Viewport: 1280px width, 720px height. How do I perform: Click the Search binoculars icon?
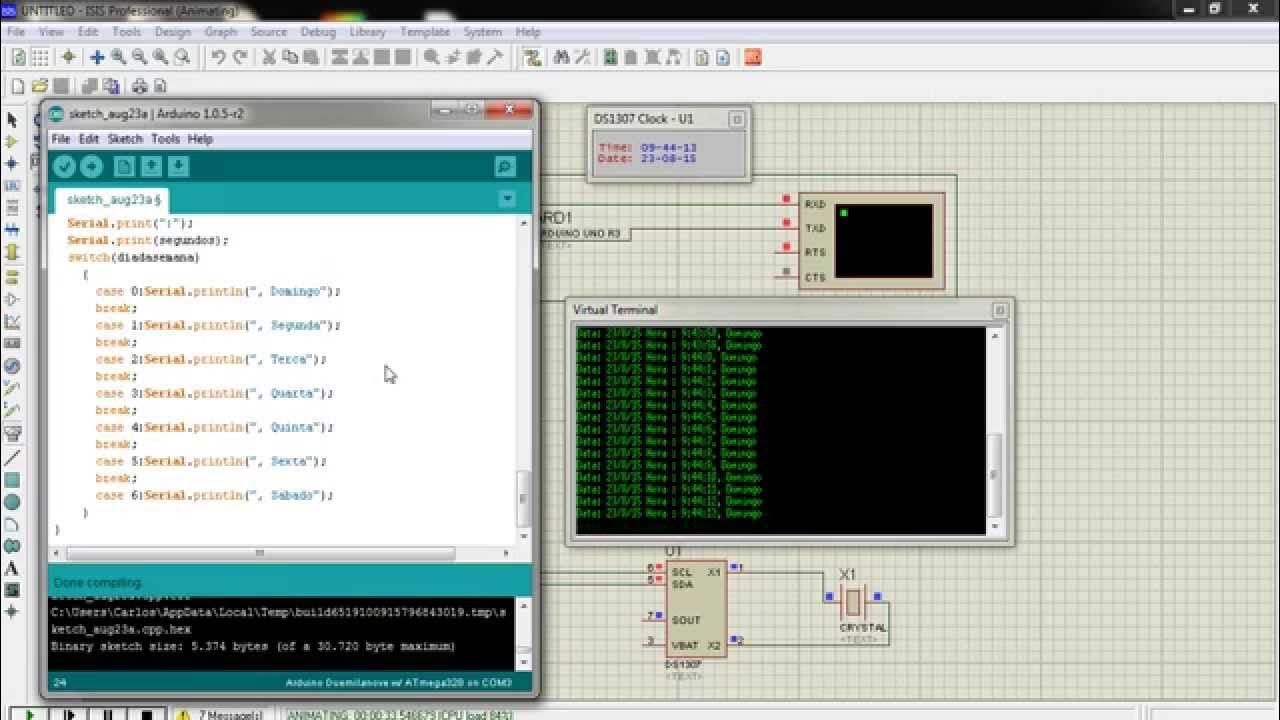coord(561,58)
